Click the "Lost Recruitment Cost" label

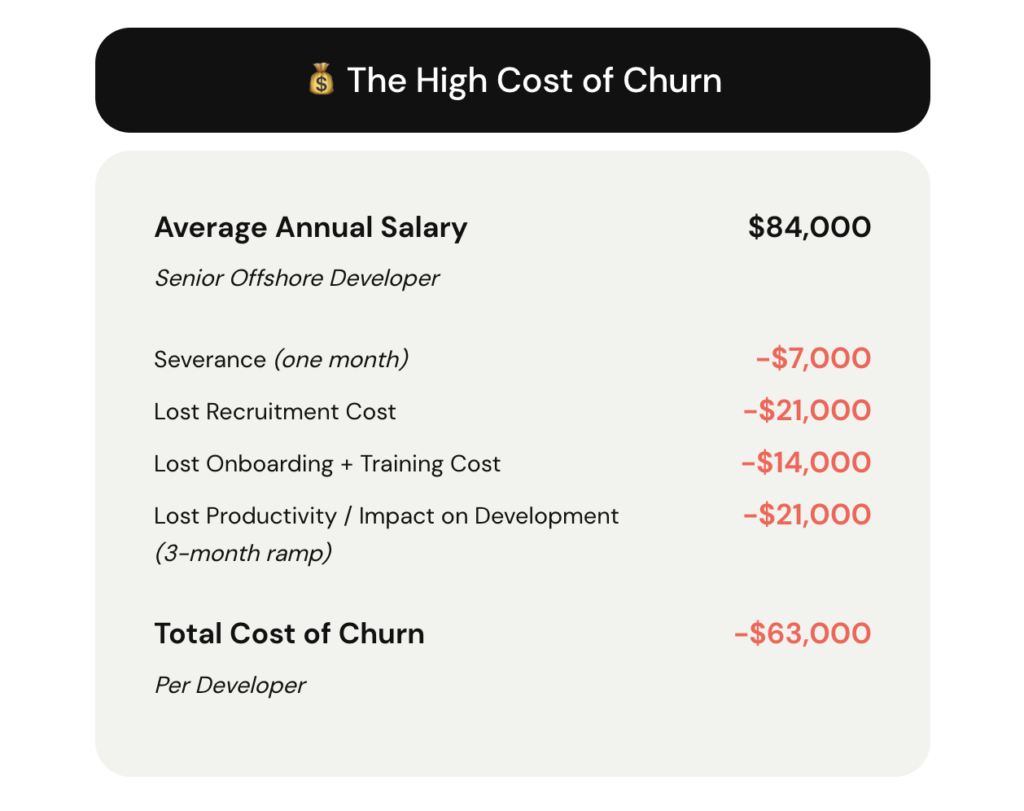[x=275, y=411]
